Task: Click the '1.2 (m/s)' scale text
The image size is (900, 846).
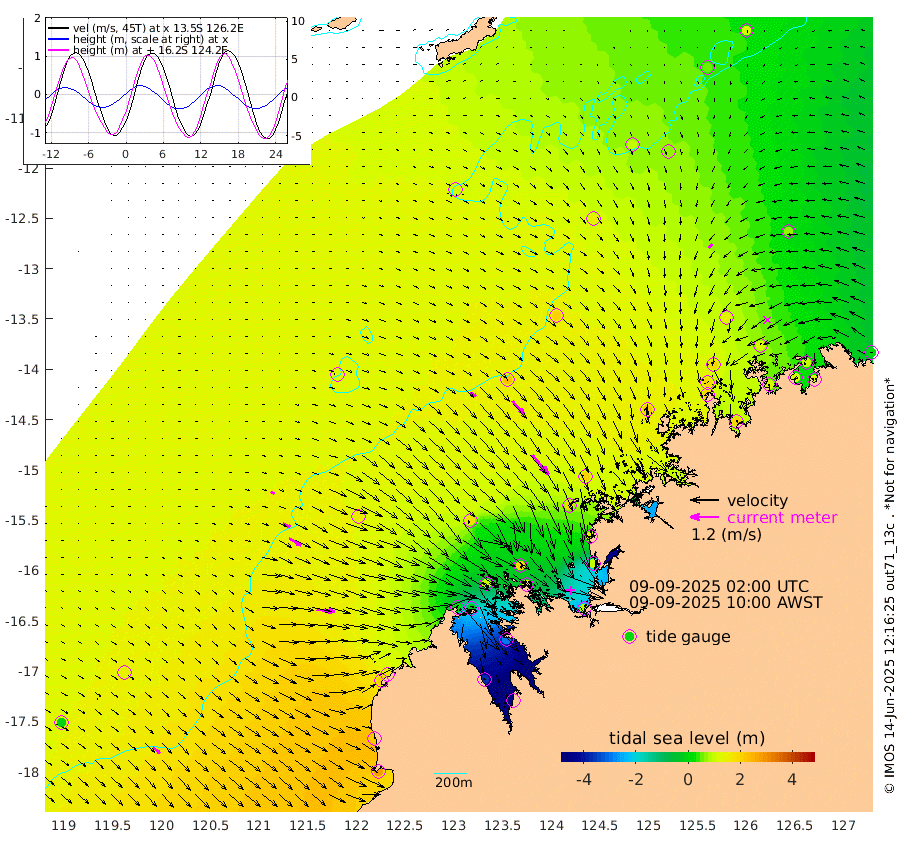Action: click(726, 535)
